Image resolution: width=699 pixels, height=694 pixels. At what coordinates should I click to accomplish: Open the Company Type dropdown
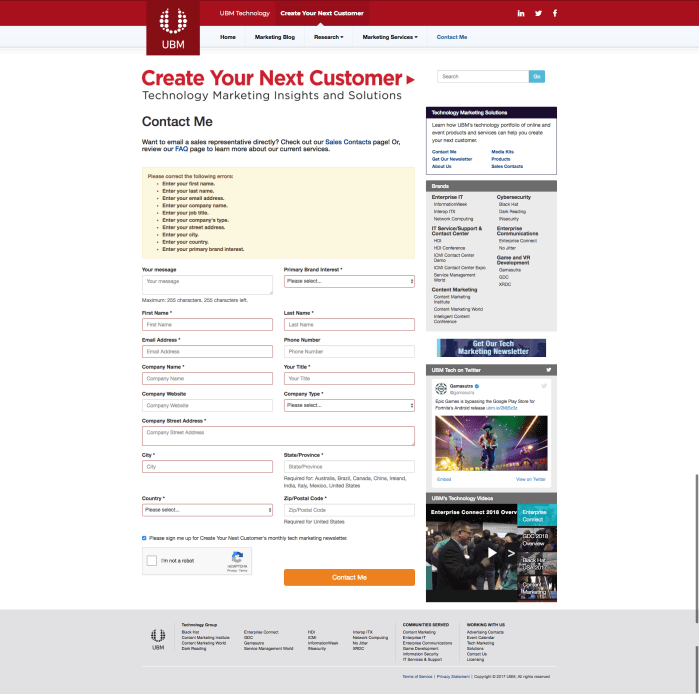pyautogui.click(x=349, y=406)
